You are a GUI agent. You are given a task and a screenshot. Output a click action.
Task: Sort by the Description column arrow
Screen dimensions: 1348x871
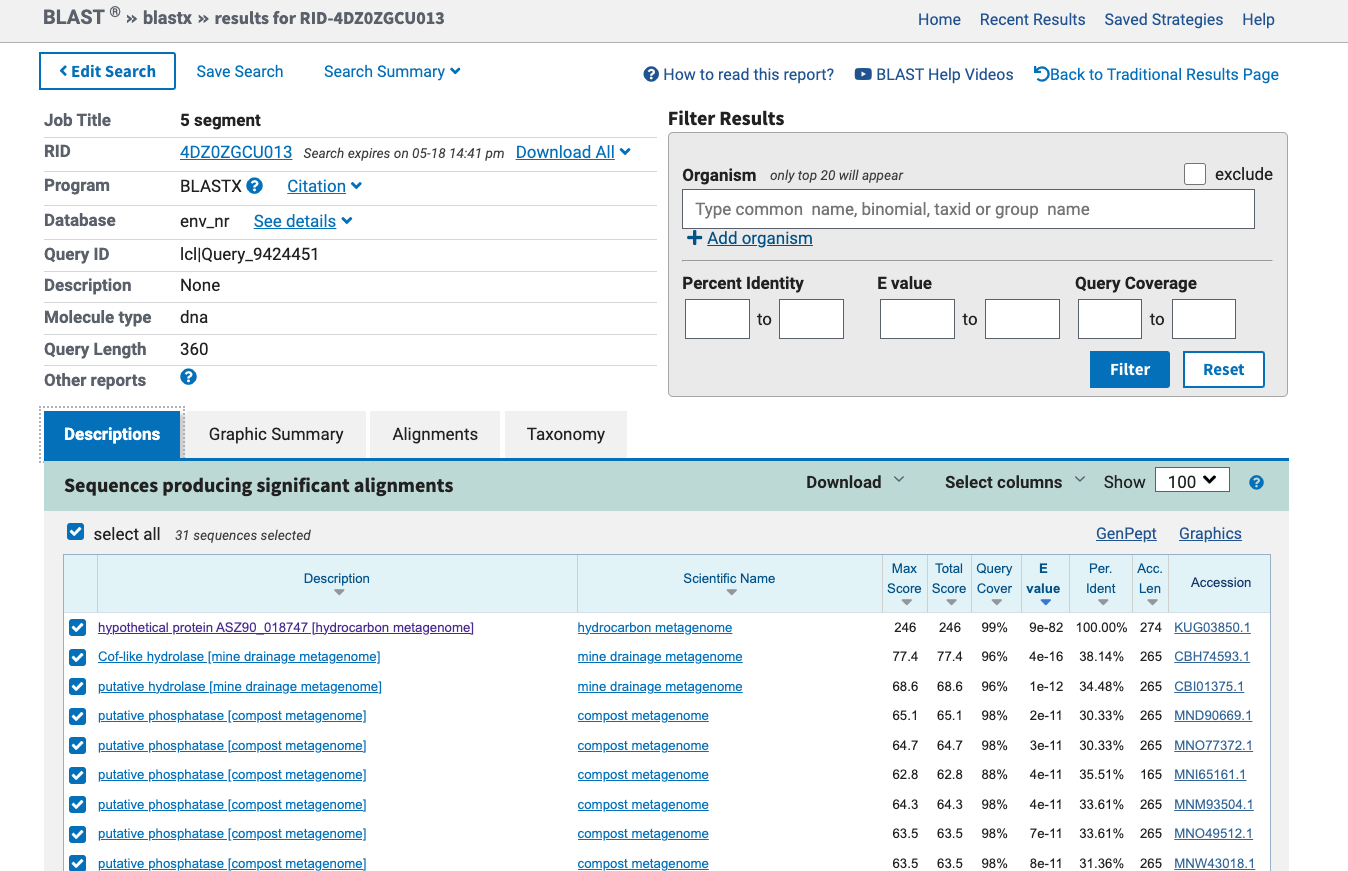coord(338,593)
